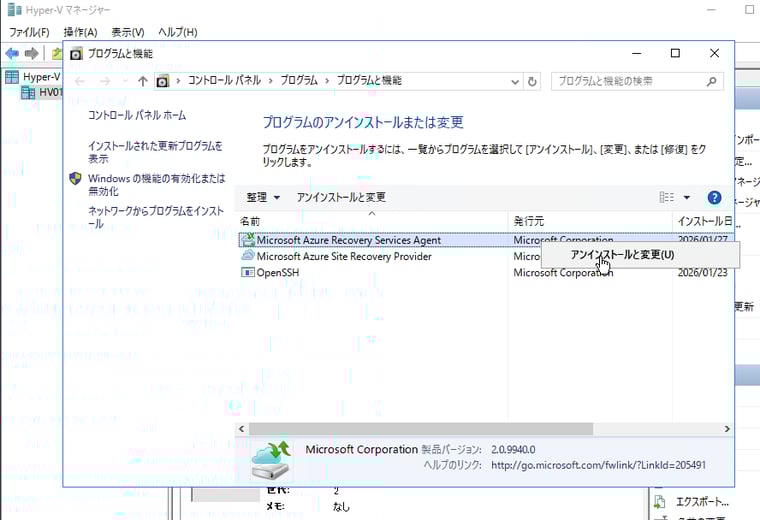Click OpenSSH publisher Microsoft Corporation cell

click(x=563, y=273)
